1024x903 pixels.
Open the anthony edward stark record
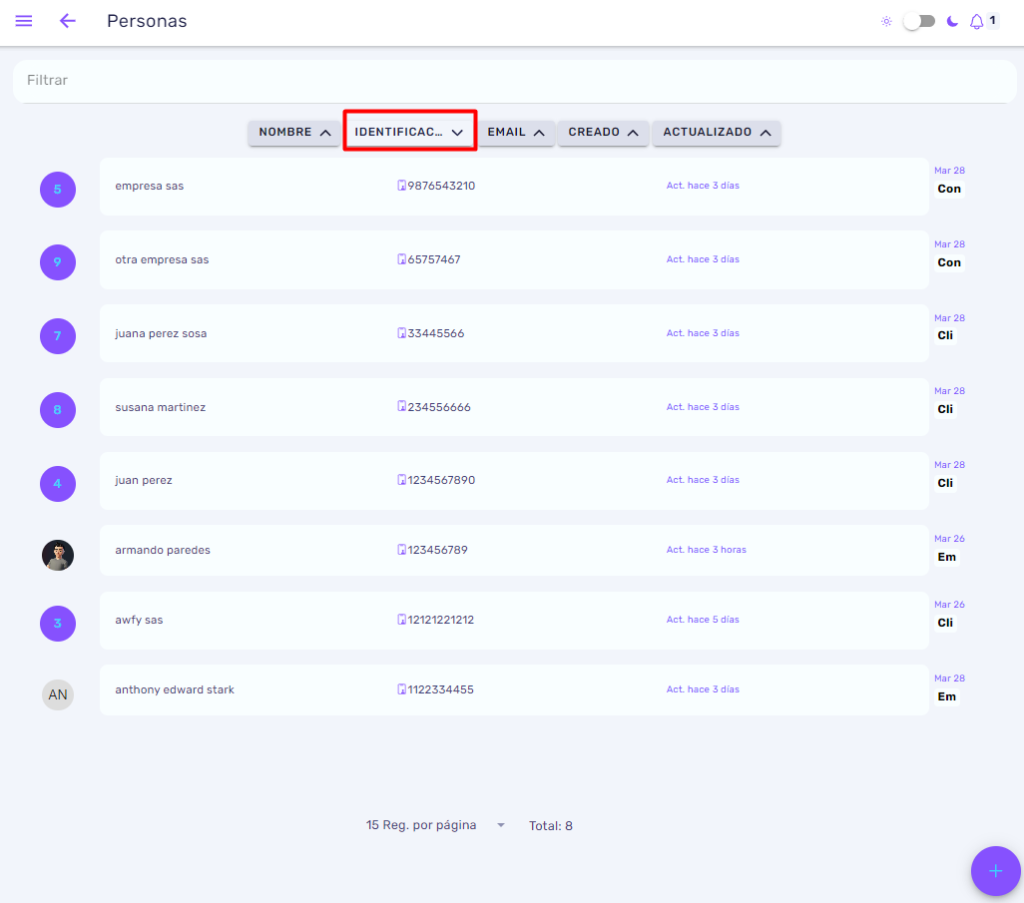(x=514, y=690)
